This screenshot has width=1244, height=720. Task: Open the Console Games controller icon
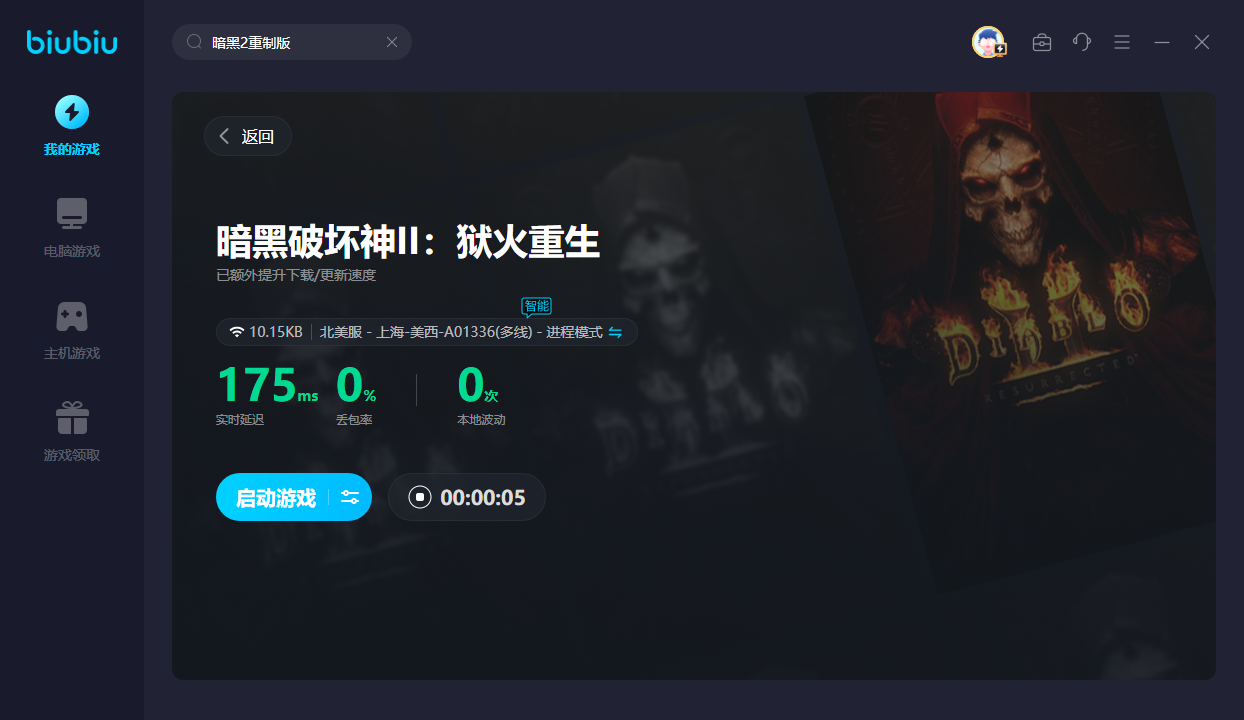pyautogui.click(x=71, y=316)
